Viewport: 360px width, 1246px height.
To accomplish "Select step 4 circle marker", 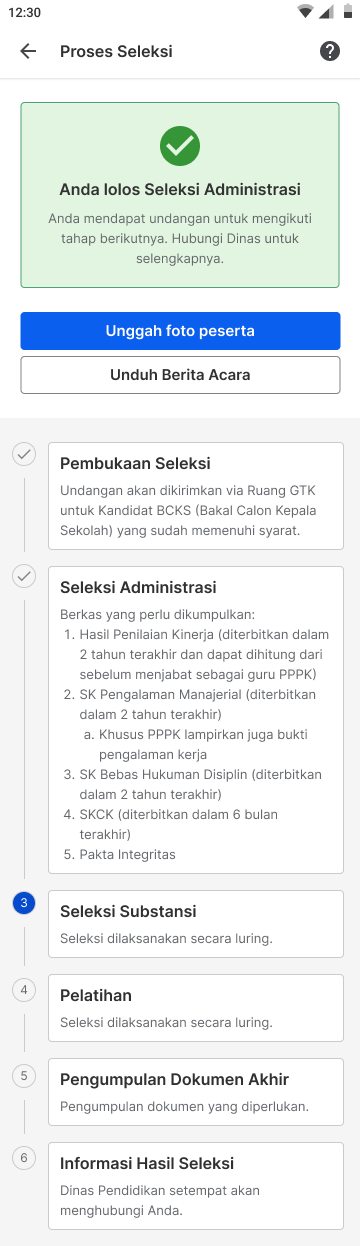I will 24,990.
